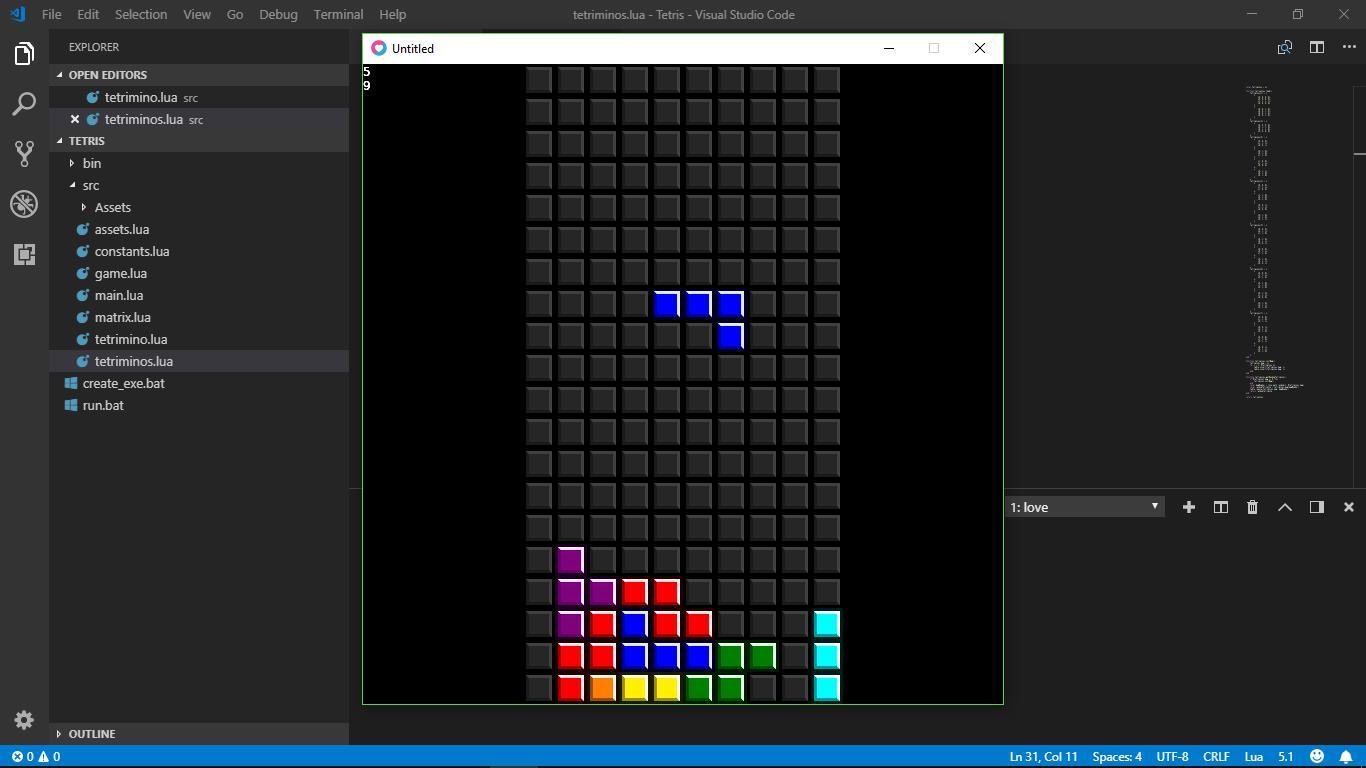
Task: Split the terminal panel
Action: tap(1221, 507)
